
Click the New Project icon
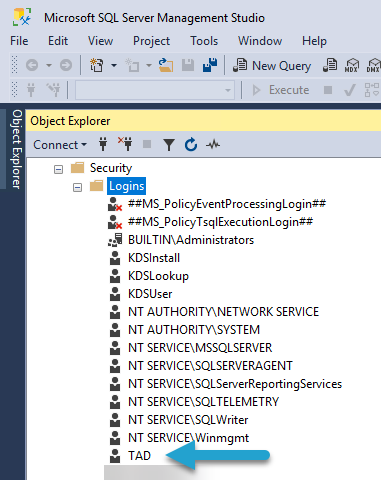(97, 65)
